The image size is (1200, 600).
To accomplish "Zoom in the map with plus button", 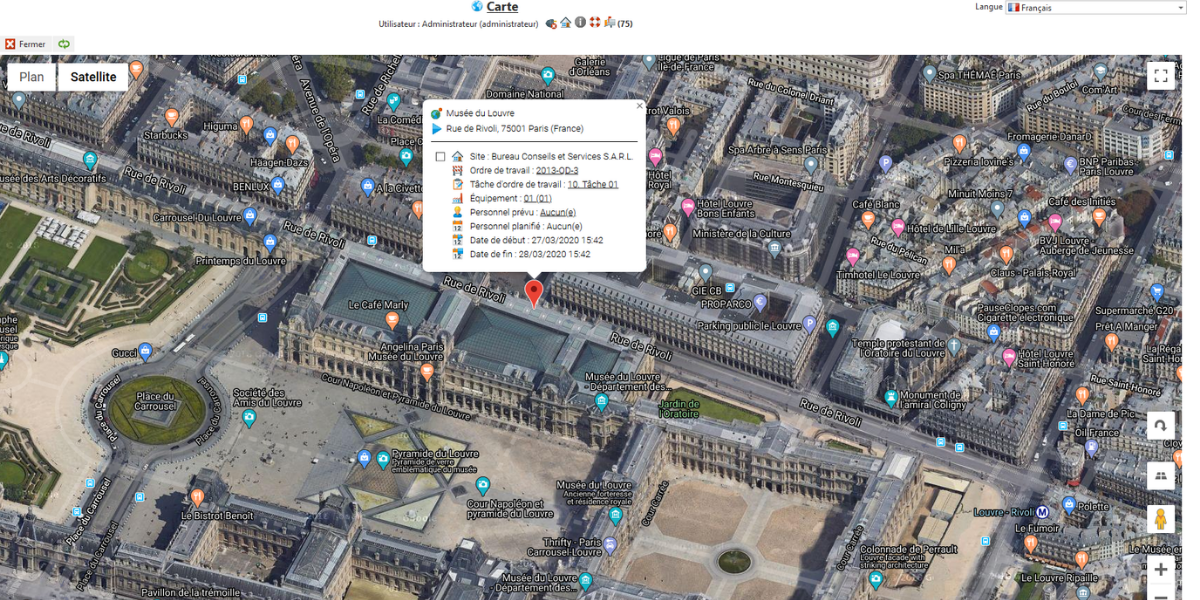I will [x=1160, y=570].
